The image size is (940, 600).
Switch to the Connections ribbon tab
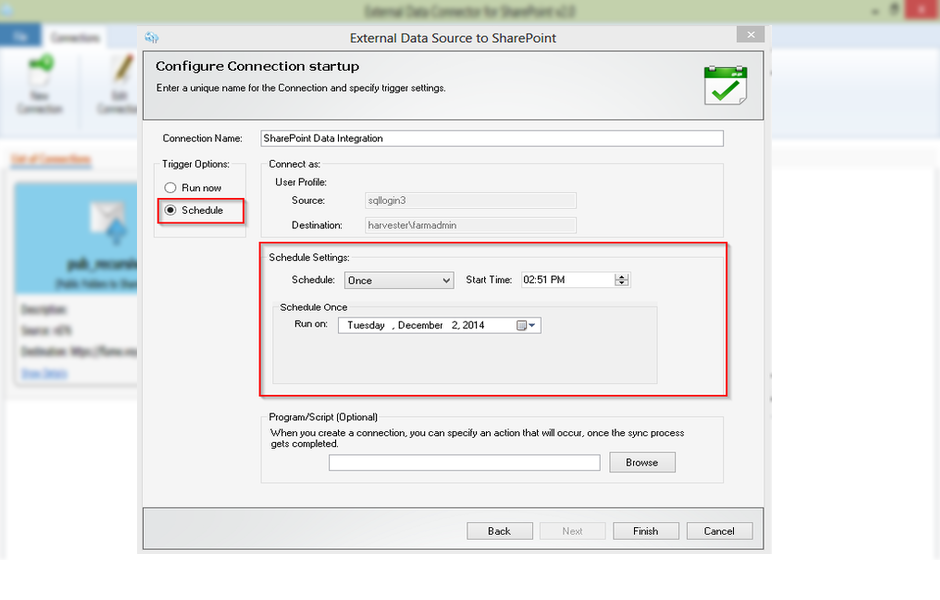[x=76, y=37]
